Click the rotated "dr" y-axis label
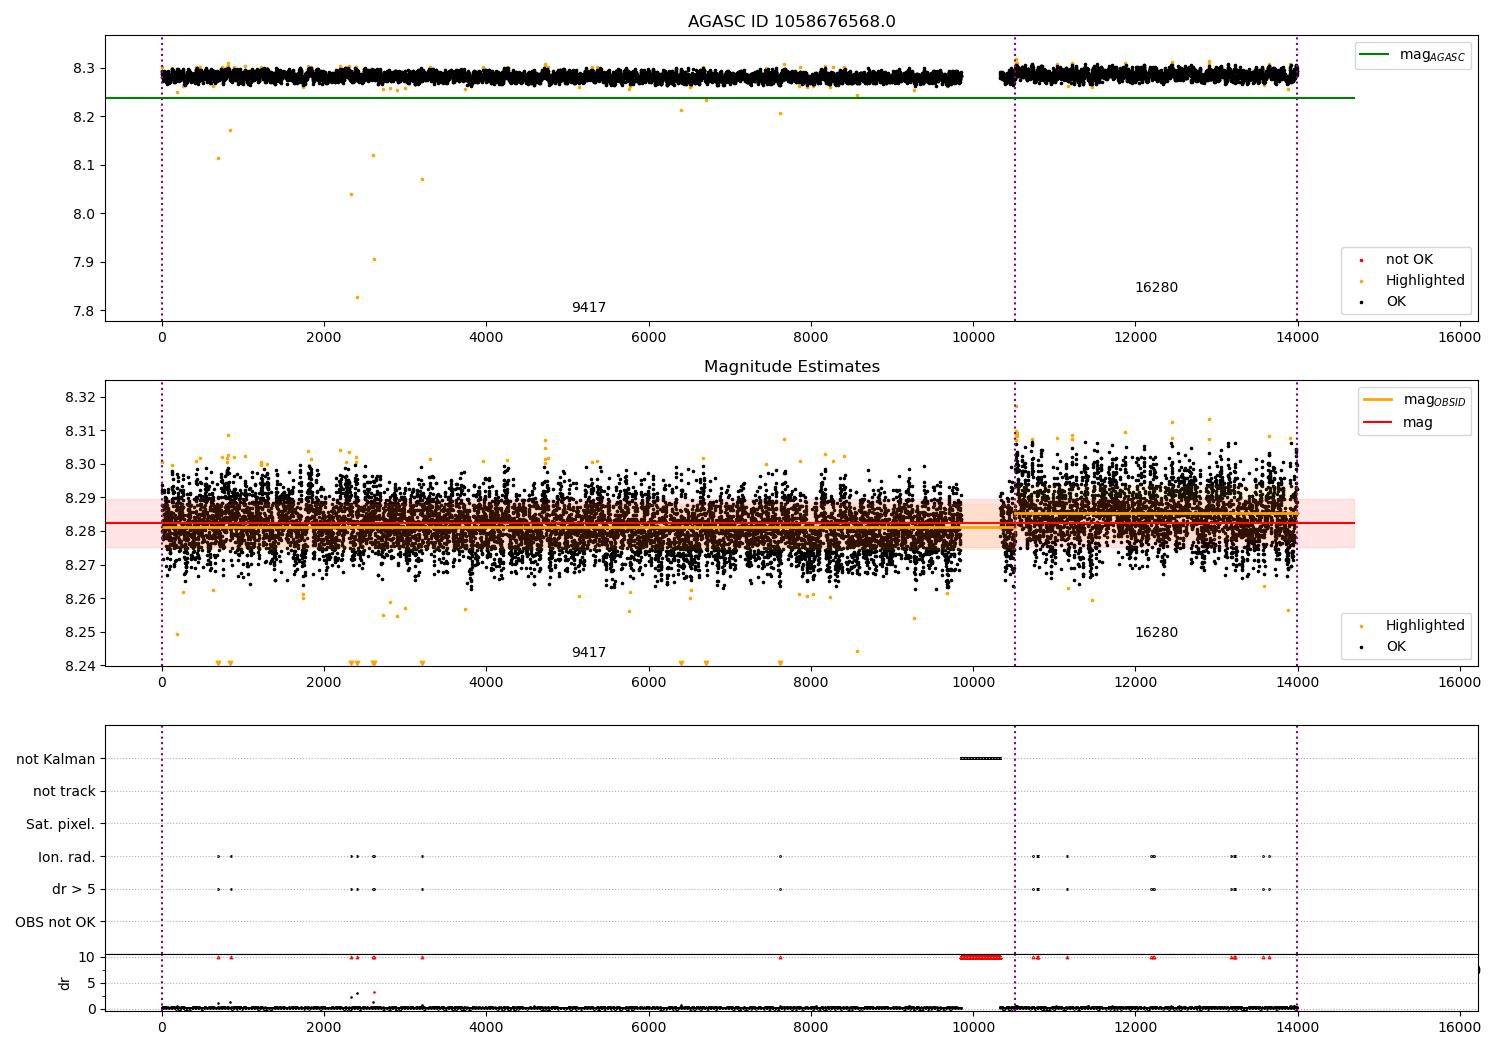Screen dimensions: 1500x1050 [65, 983]
